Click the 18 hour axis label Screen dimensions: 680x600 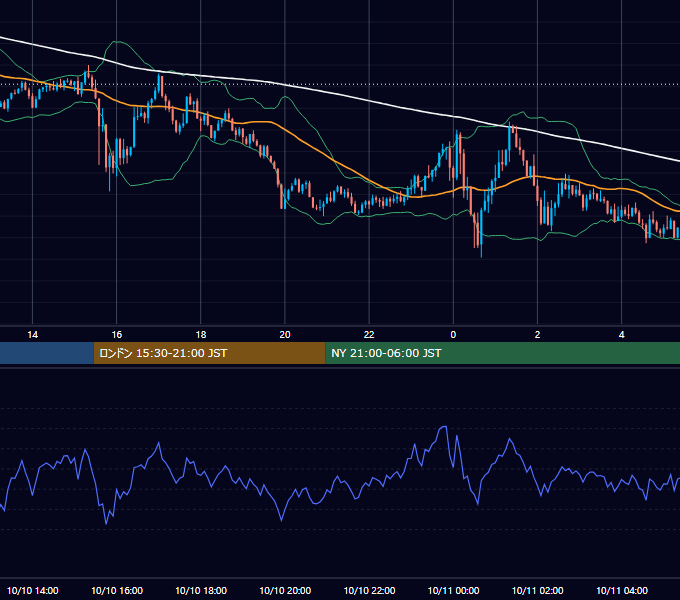(201, 335)
